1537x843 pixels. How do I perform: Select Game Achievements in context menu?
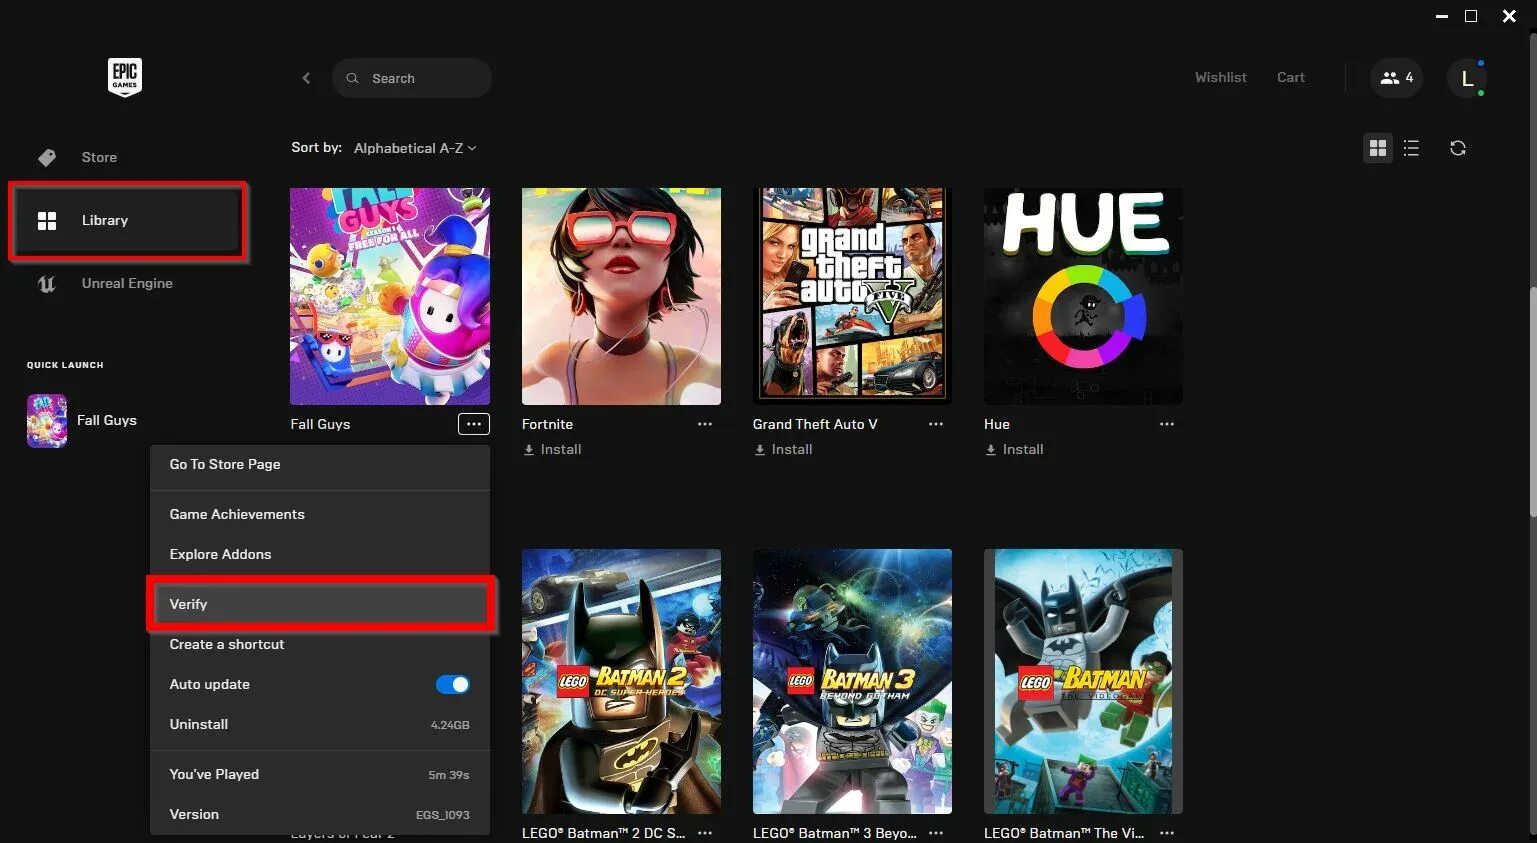(x=320, y=514)
